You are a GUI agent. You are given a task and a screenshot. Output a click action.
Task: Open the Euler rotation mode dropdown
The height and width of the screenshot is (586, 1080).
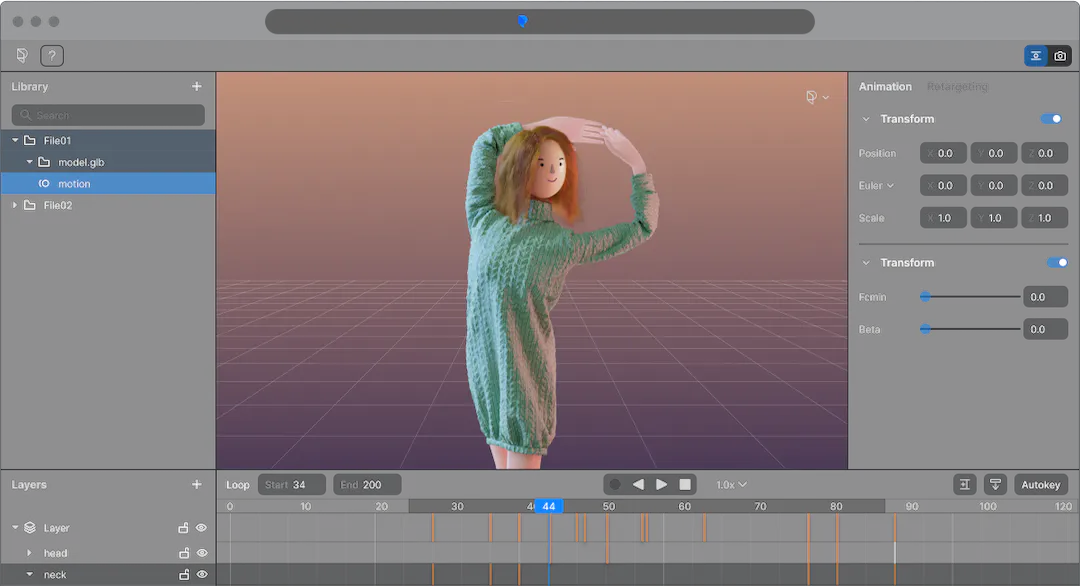pos(876,186)
